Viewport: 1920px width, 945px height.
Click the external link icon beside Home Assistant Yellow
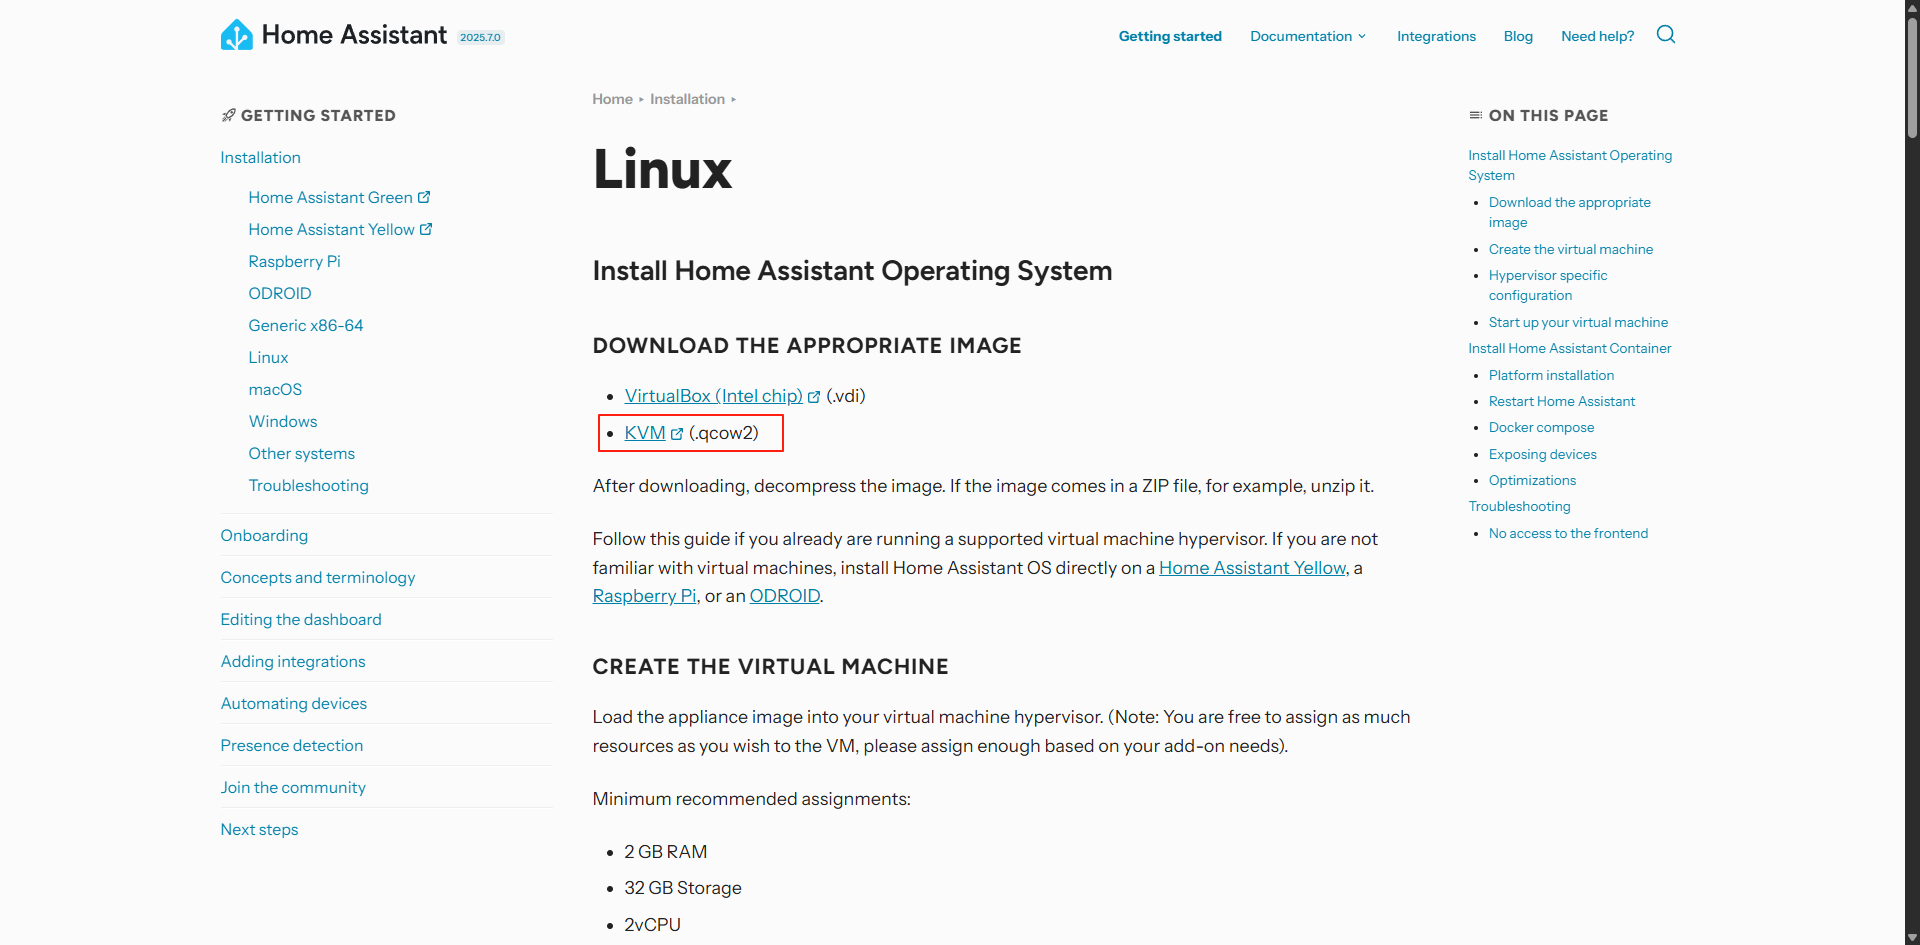coord(426,229)
